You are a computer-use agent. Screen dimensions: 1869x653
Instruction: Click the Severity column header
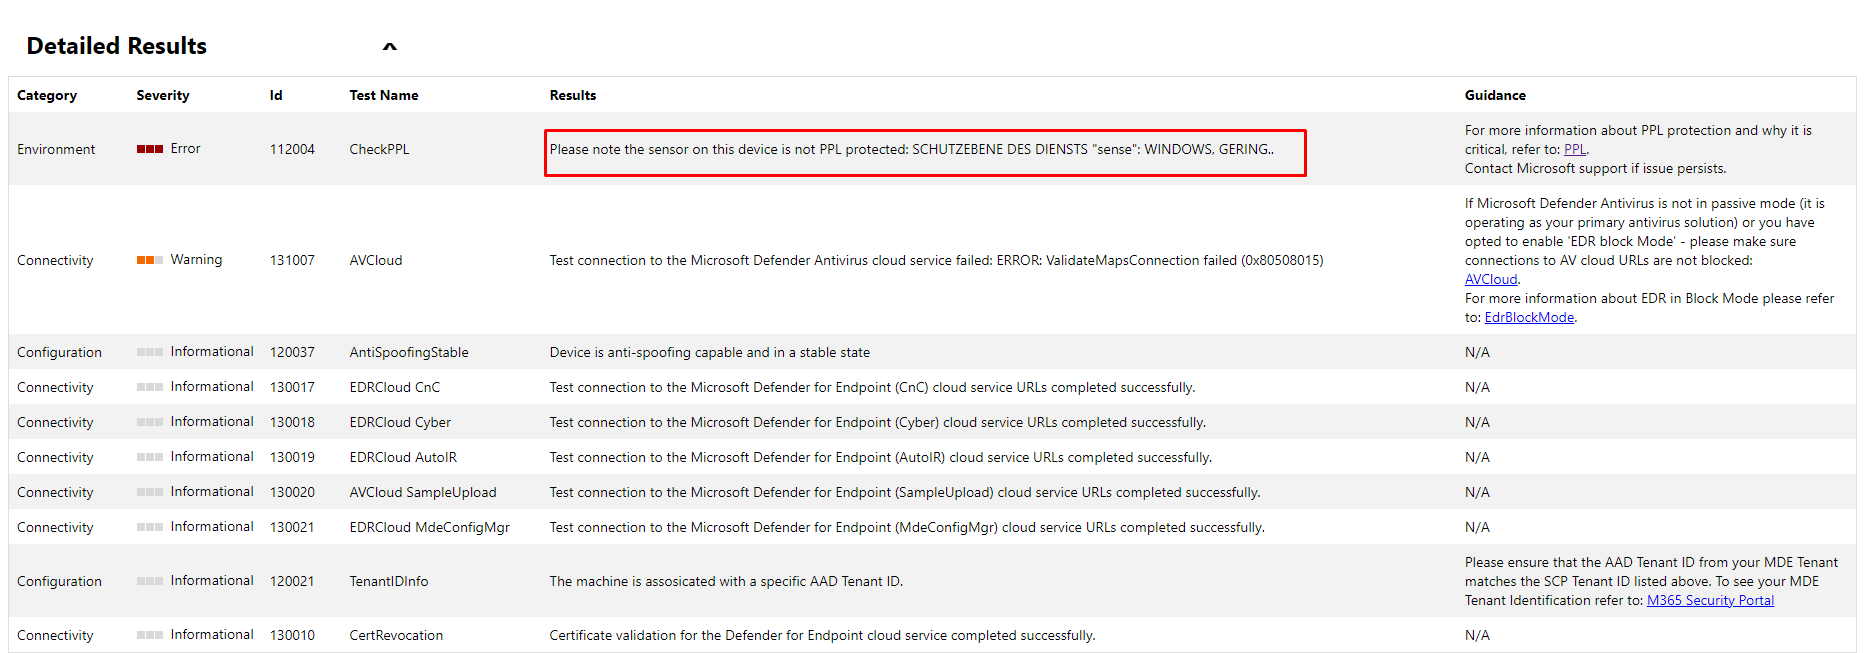(x=163, y=95)
